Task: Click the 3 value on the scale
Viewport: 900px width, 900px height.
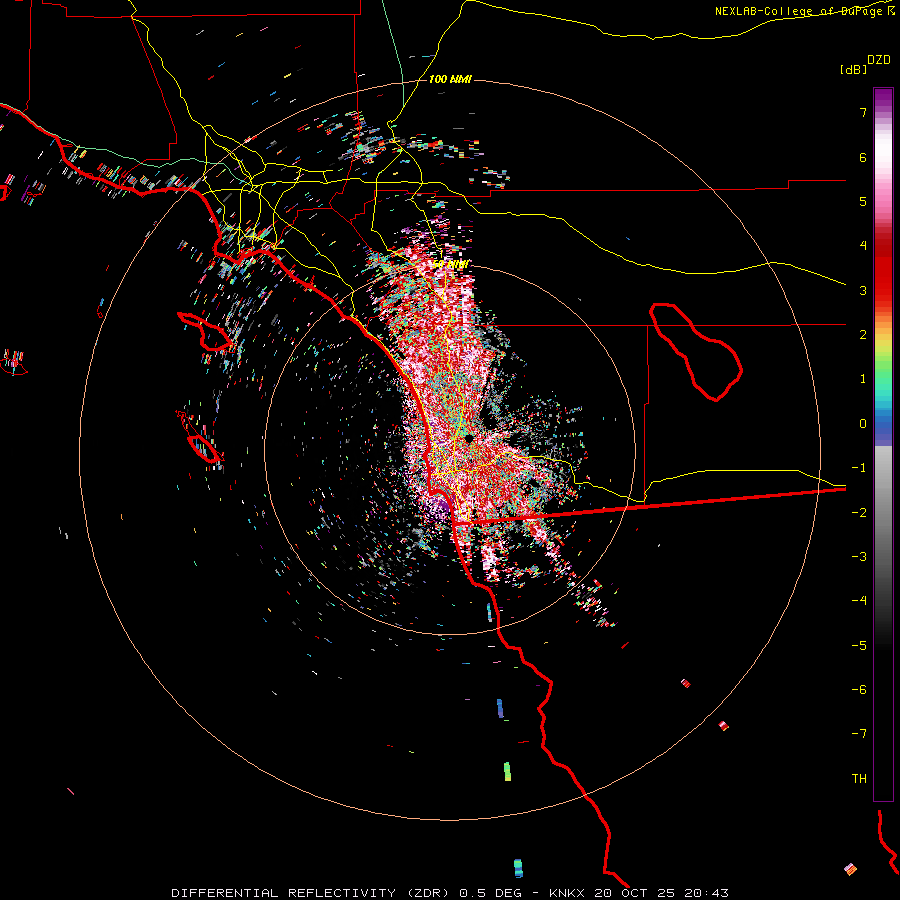Action: pos(863,290)
